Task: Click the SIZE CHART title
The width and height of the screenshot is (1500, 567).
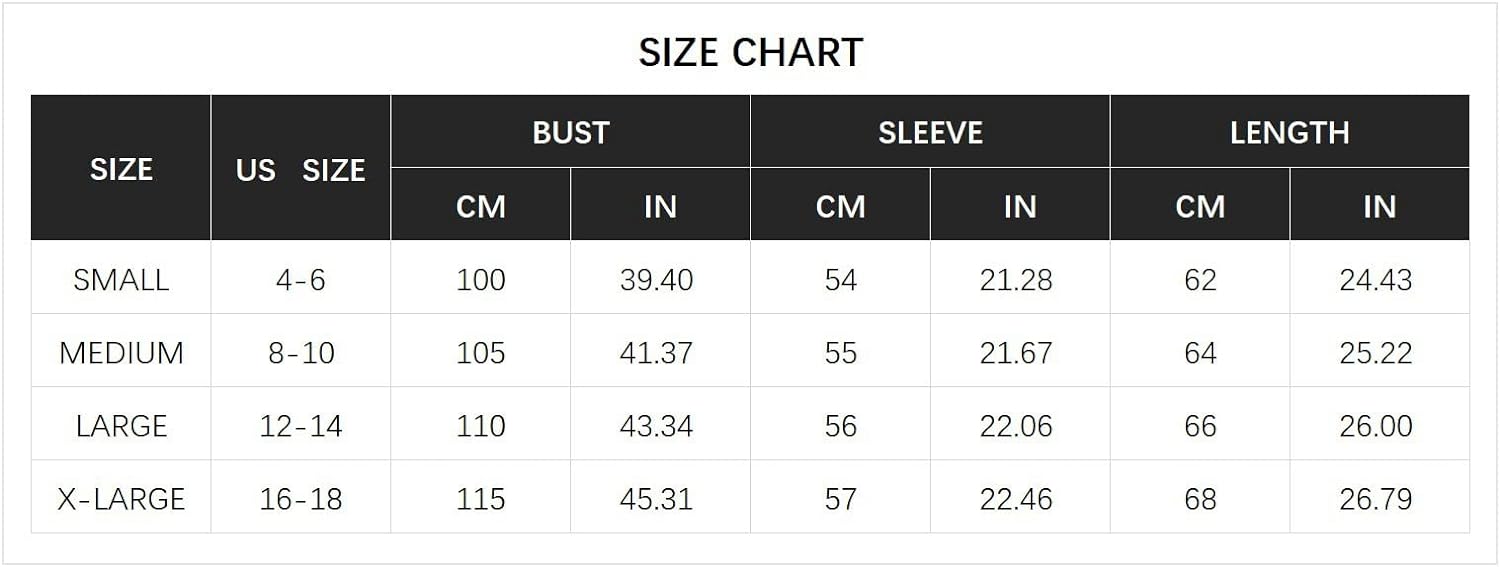Action: tap(750, 52)
